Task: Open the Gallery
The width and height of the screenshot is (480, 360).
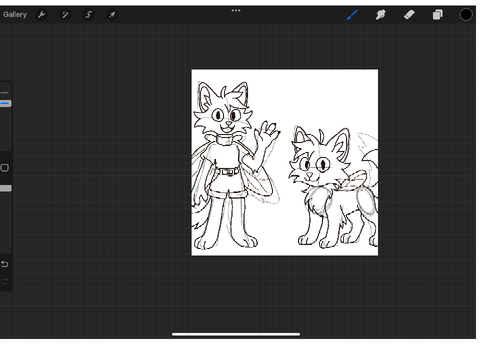Action: 15,15
